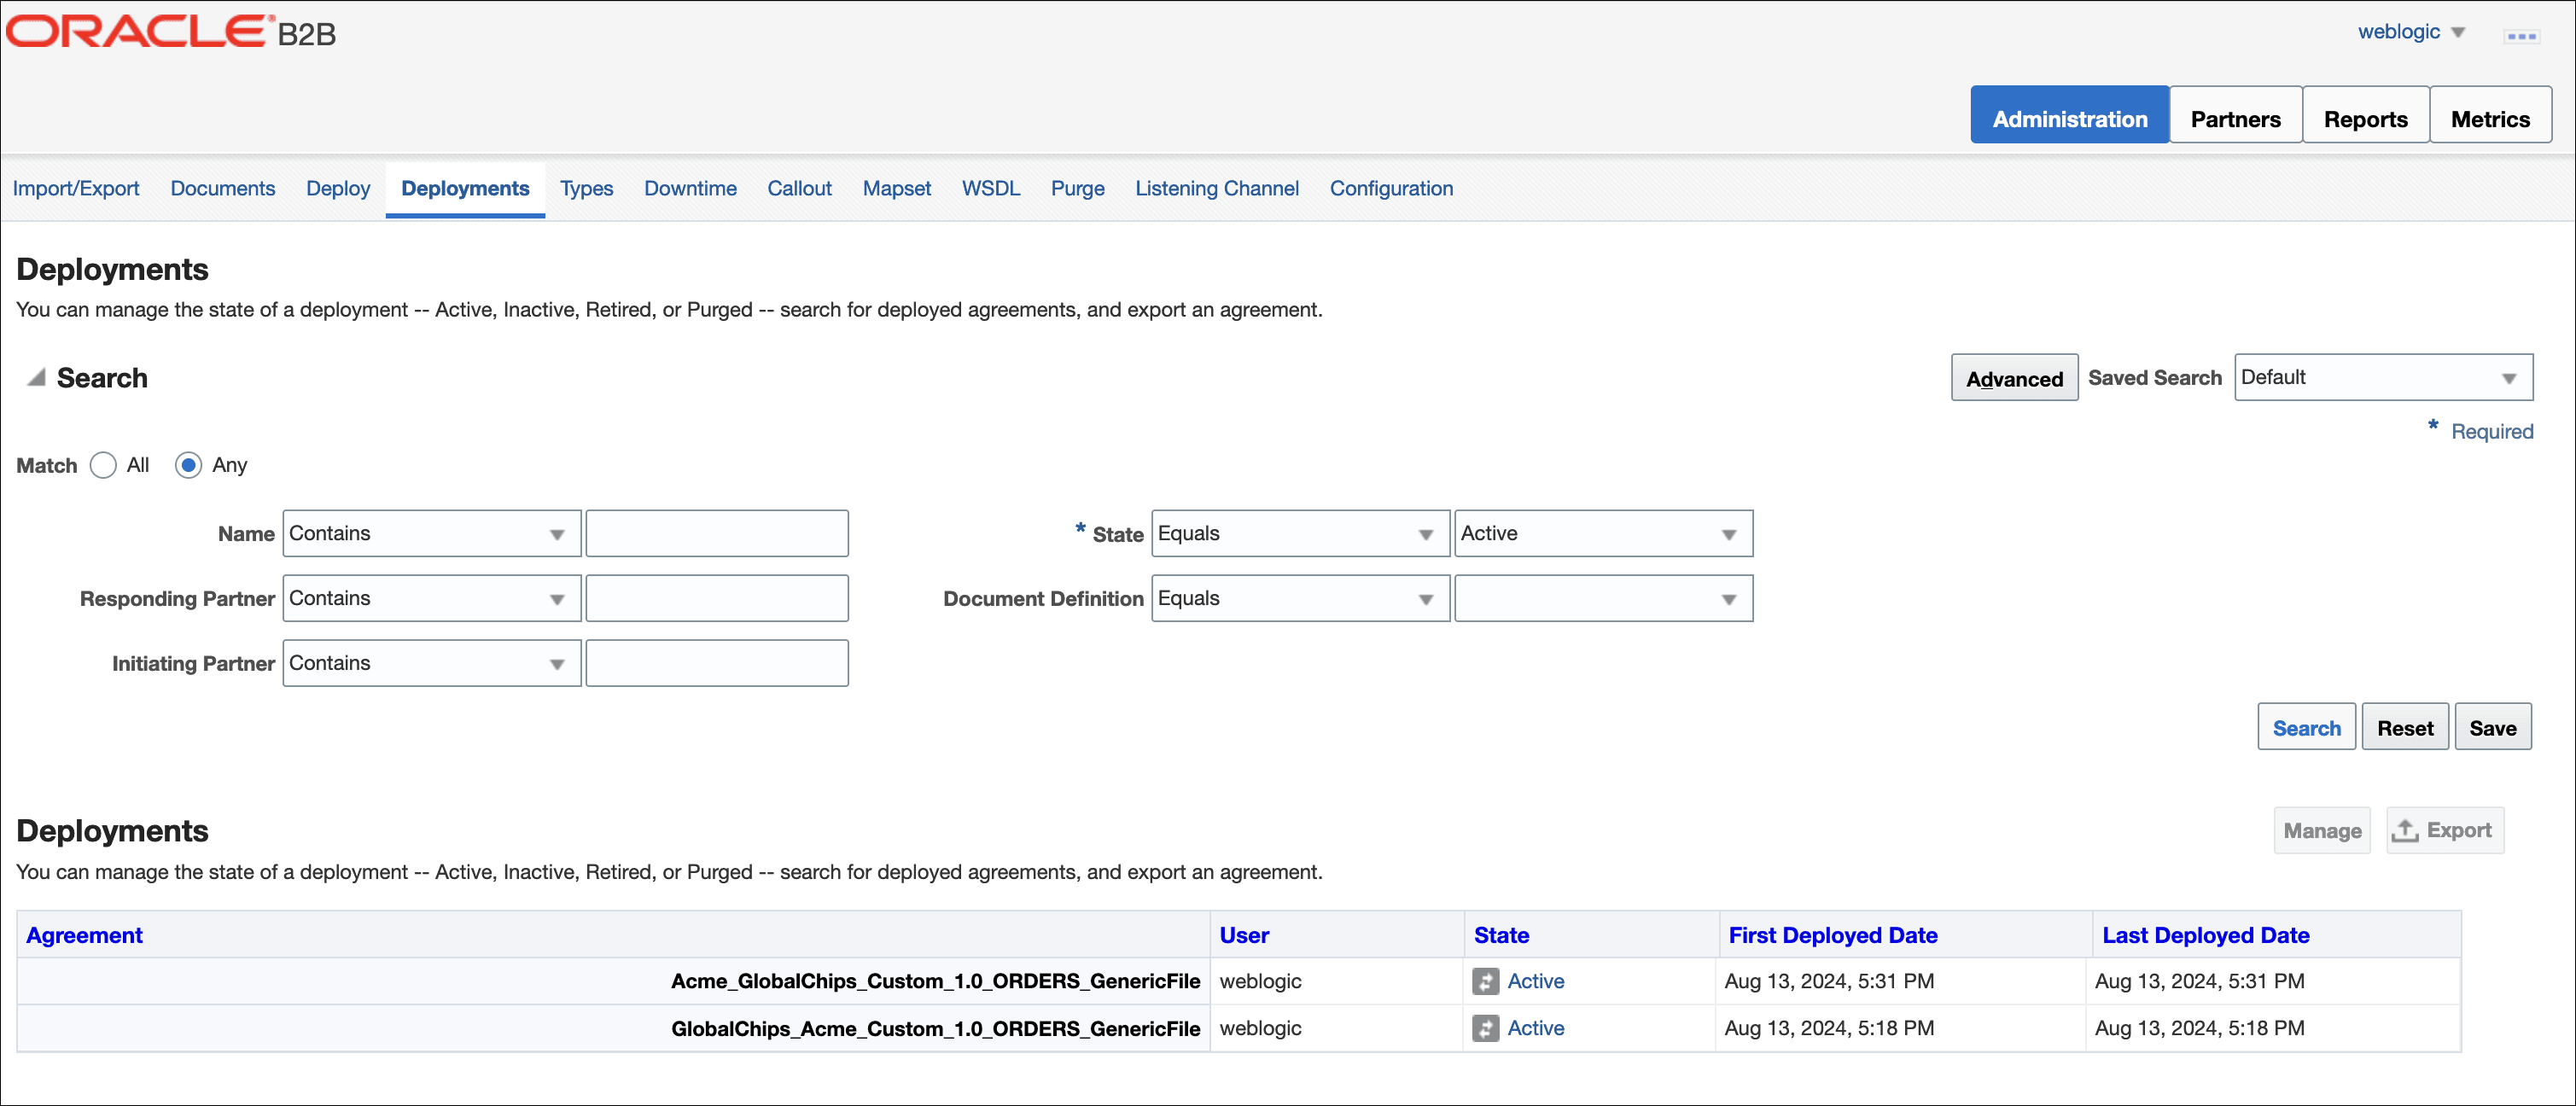
Task: Switch to the Partners tab
Action: [2235, 119]
